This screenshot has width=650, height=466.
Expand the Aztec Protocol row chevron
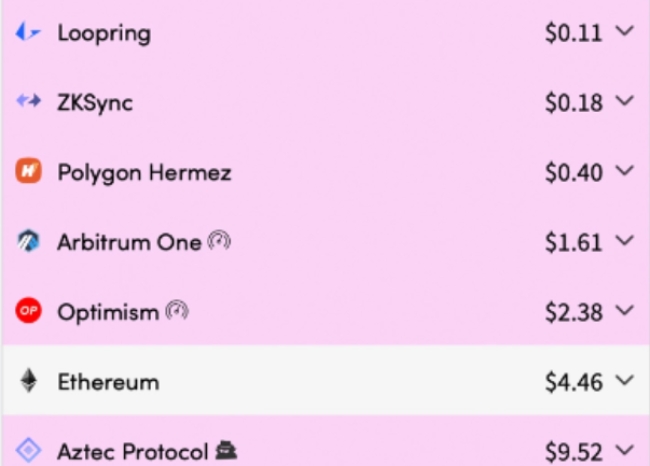pos(625,450)
